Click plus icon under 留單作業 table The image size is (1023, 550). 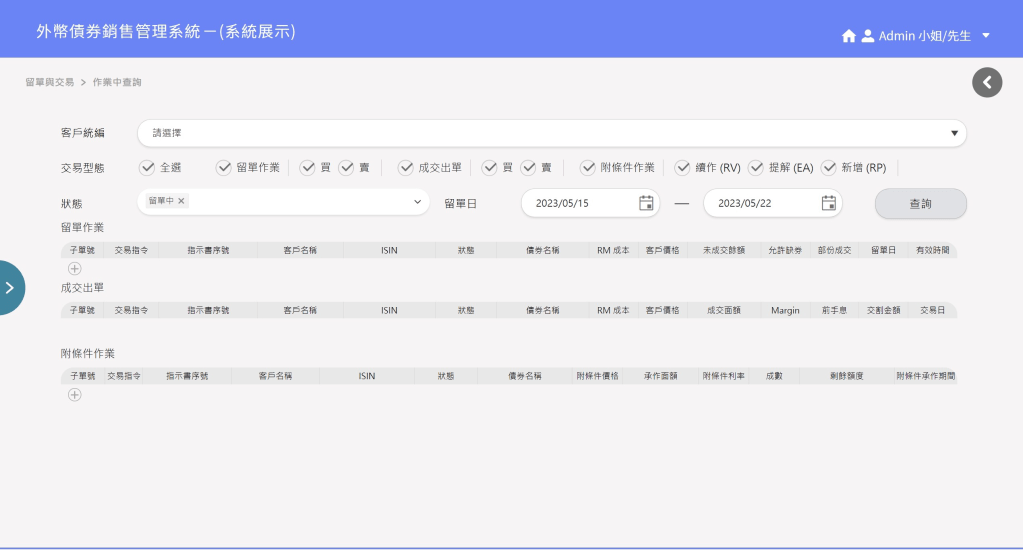[75, 268]
